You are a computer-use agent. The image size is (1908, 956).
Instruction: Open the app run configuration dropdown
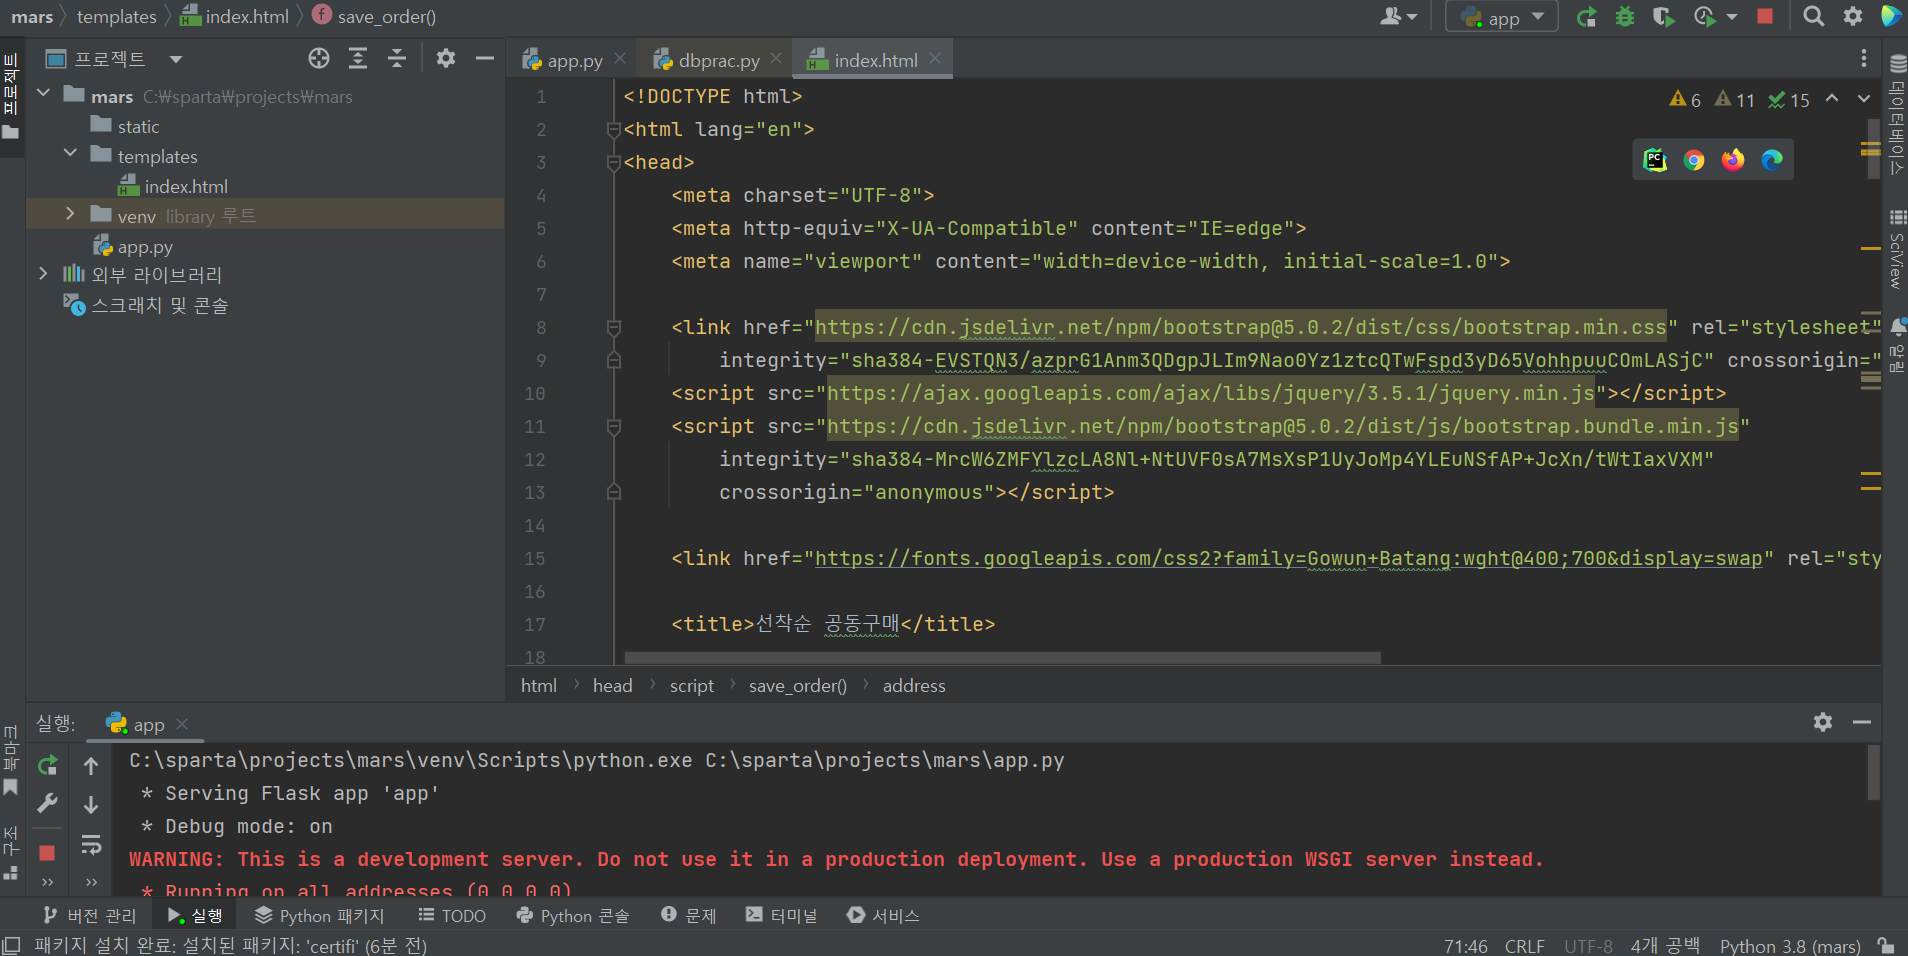1502,17
